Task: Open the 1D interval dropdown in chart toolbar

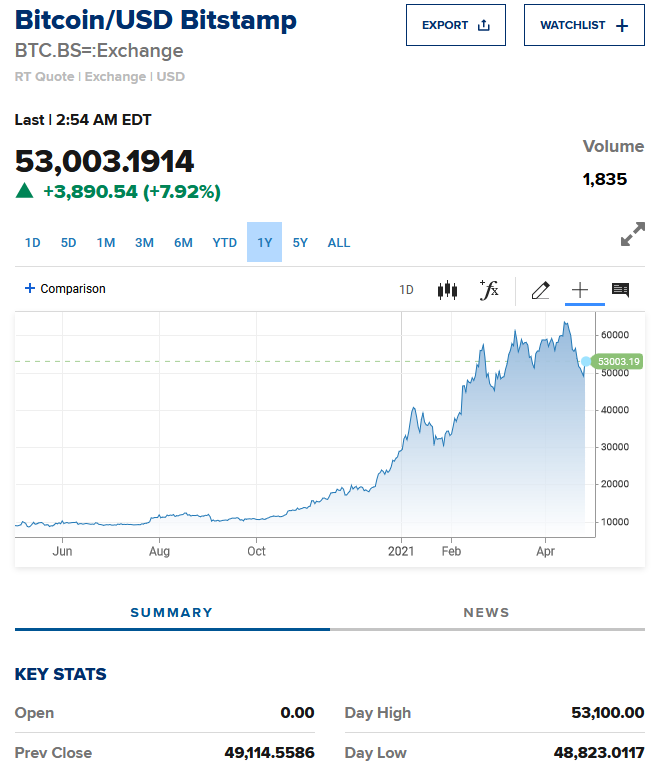Action: pos(406,290)
